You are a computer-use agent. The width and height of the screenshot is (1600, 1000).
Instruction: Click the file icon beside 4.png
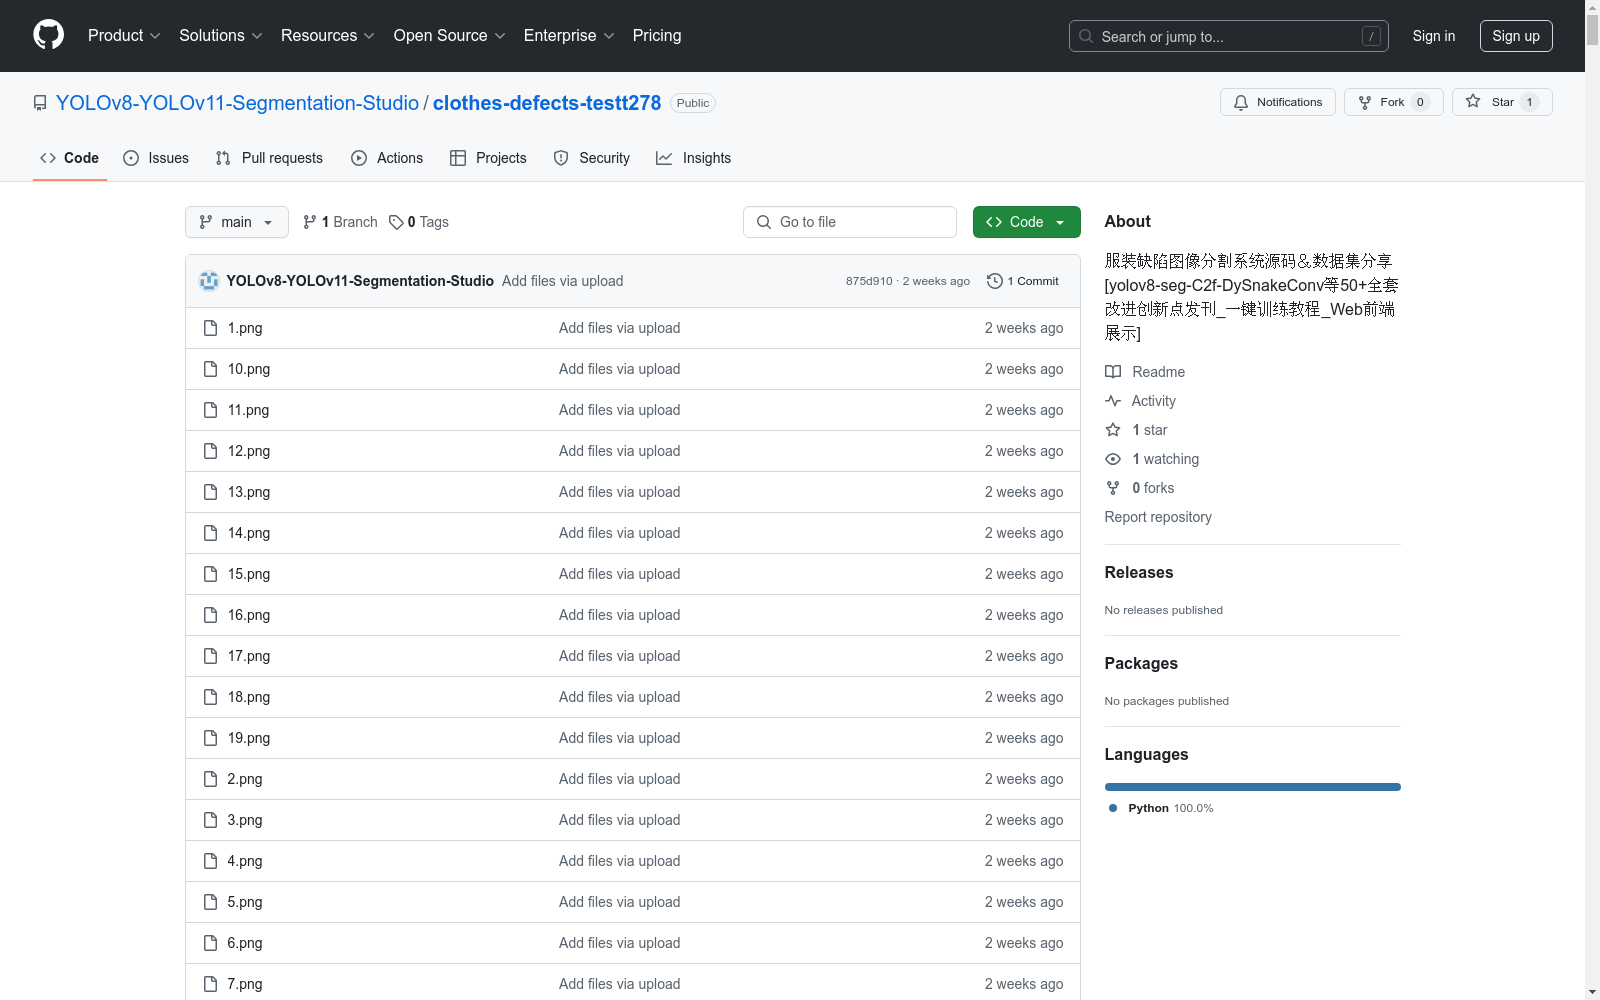point(210,861)
